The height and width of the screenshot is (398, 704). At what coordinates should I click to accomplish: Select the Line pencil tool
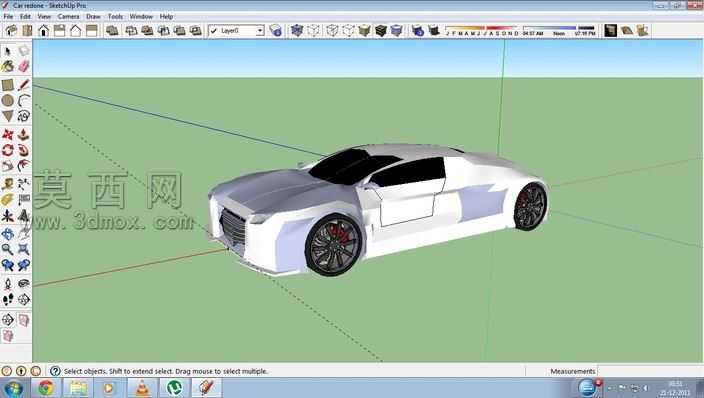tap(24, 84)
